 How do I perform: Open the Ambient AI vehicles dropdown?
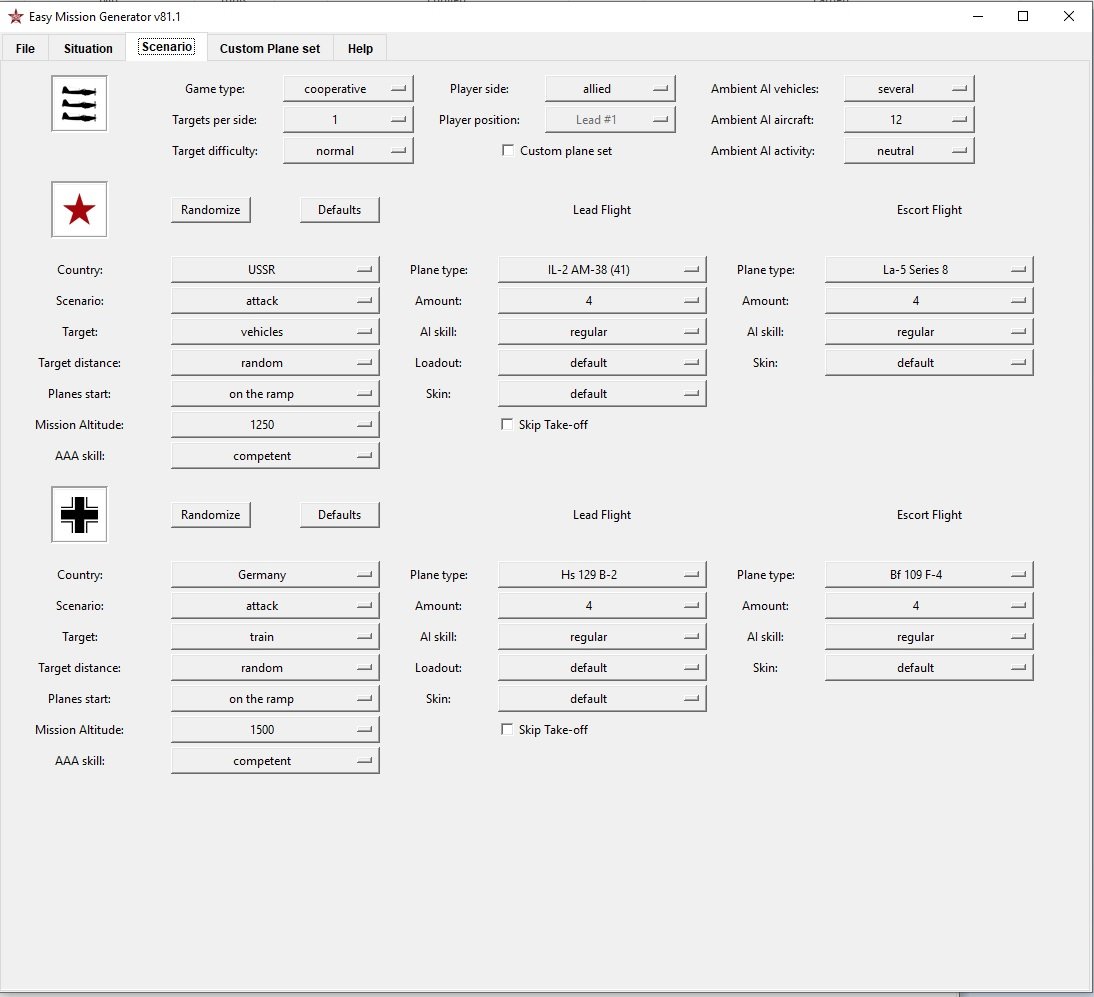point(909,89)
